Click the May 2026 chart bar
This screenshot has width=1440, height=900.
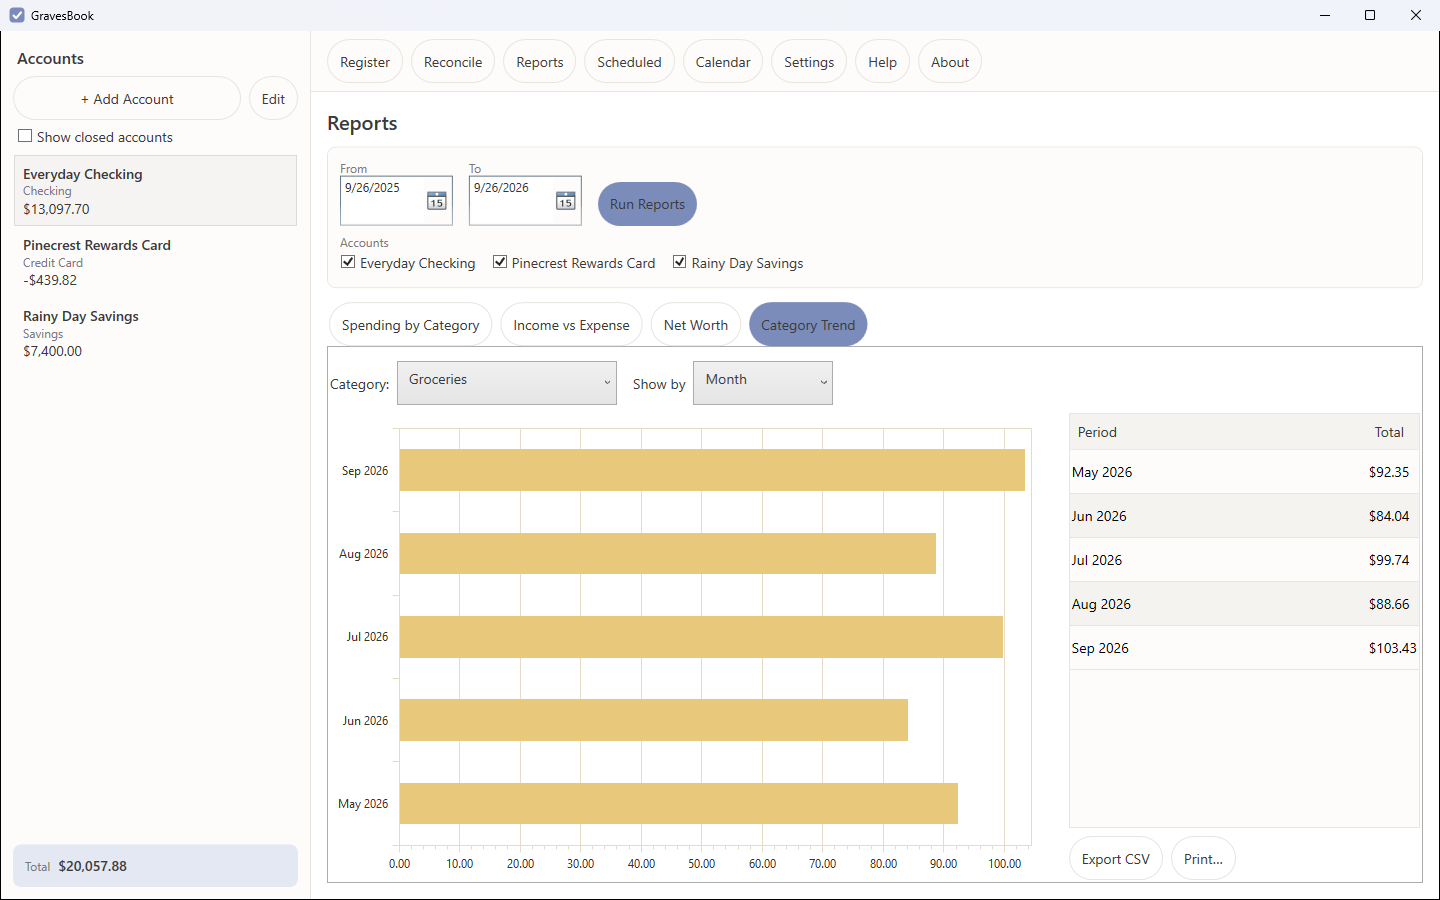pos(679,803)
